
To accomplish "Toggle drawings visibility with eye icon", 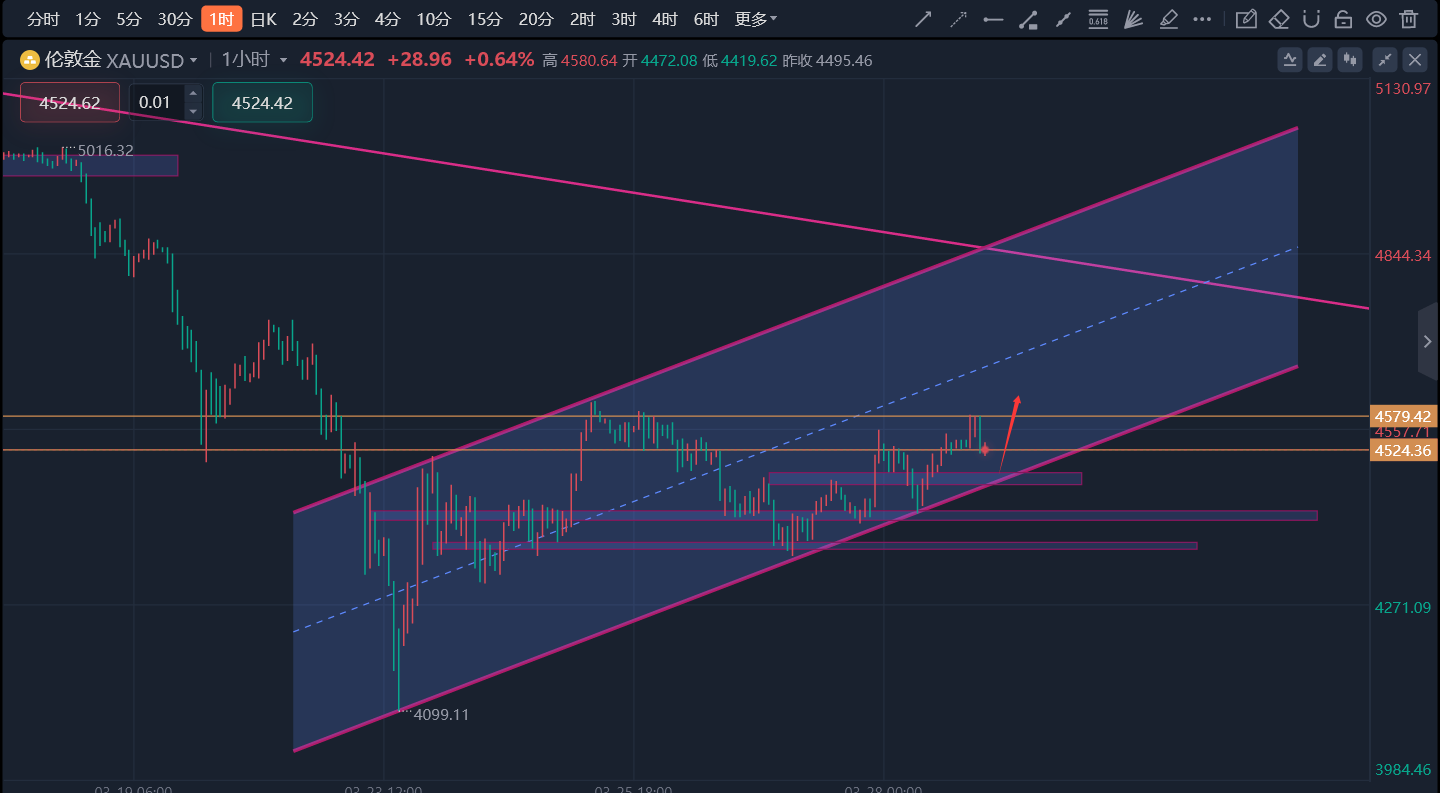I will tap(1377, 19).
